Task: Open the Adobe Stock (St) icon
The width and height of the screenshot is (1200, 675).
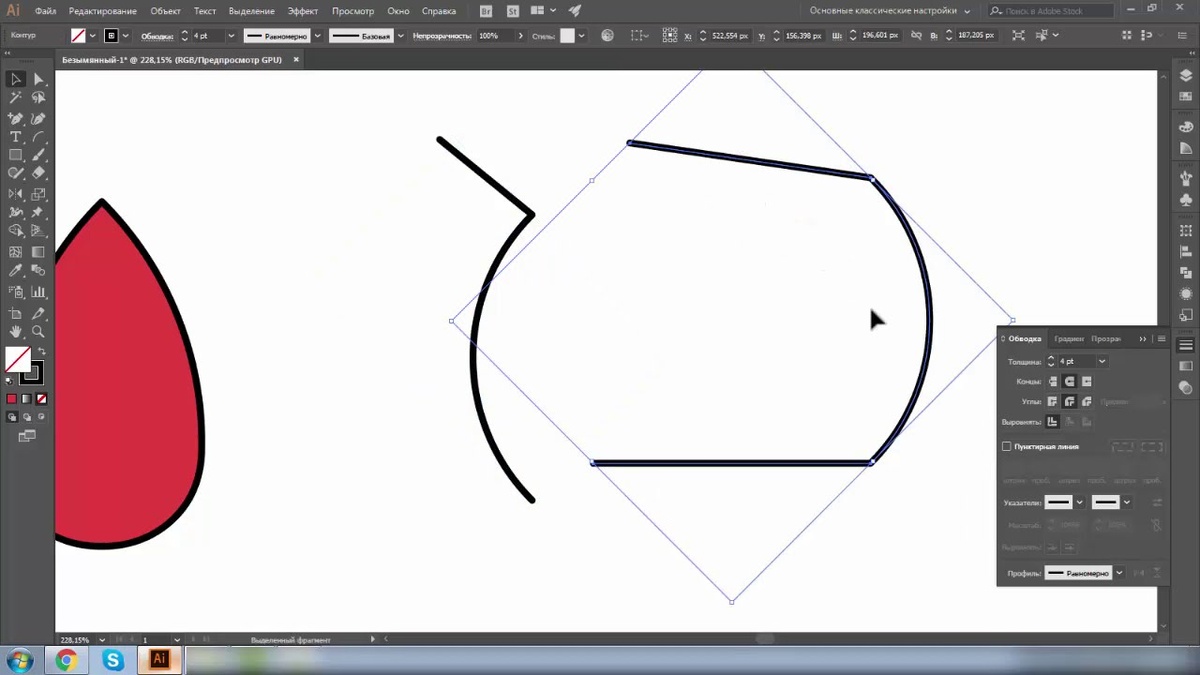Action: point(513,11)
